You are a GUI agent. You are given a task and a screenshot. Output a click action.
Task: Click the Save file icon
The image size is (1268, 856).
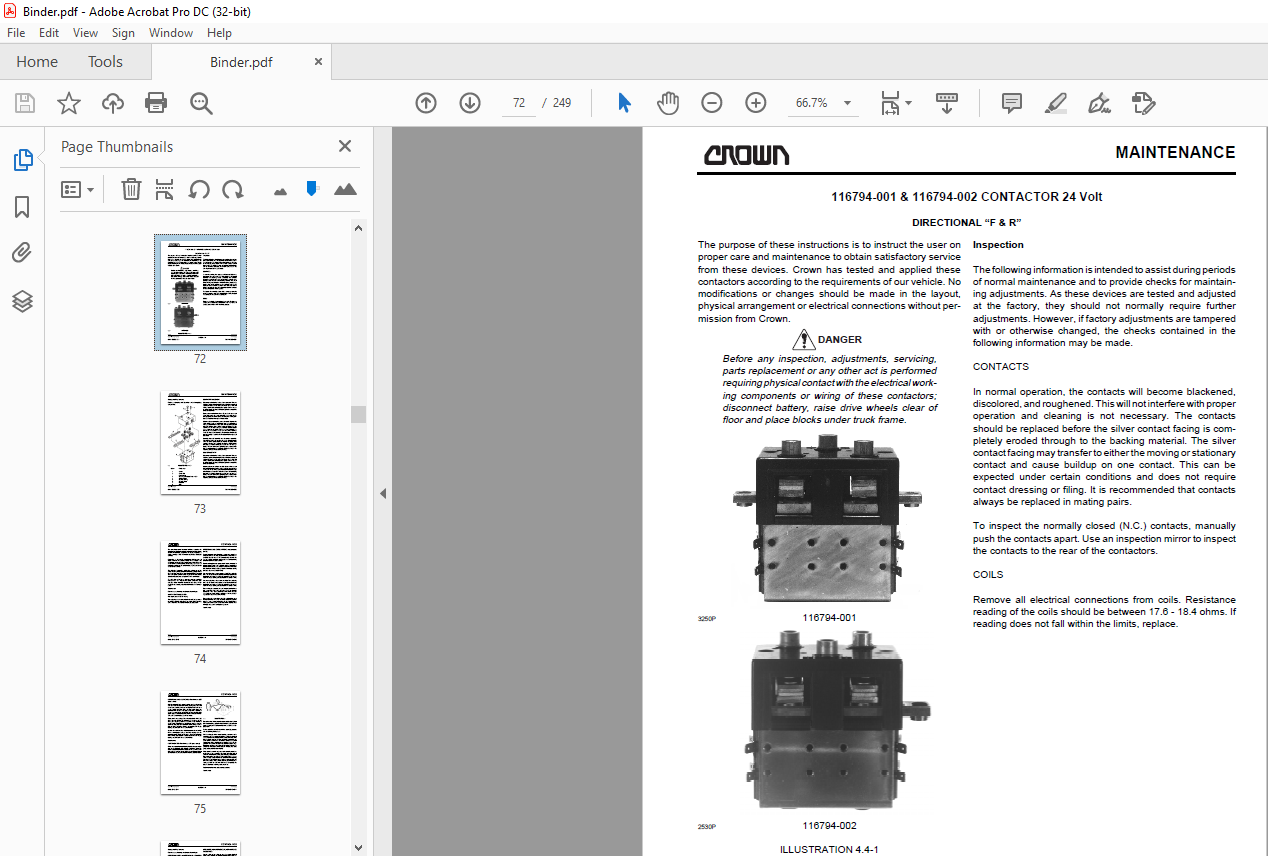click(25, 103)
